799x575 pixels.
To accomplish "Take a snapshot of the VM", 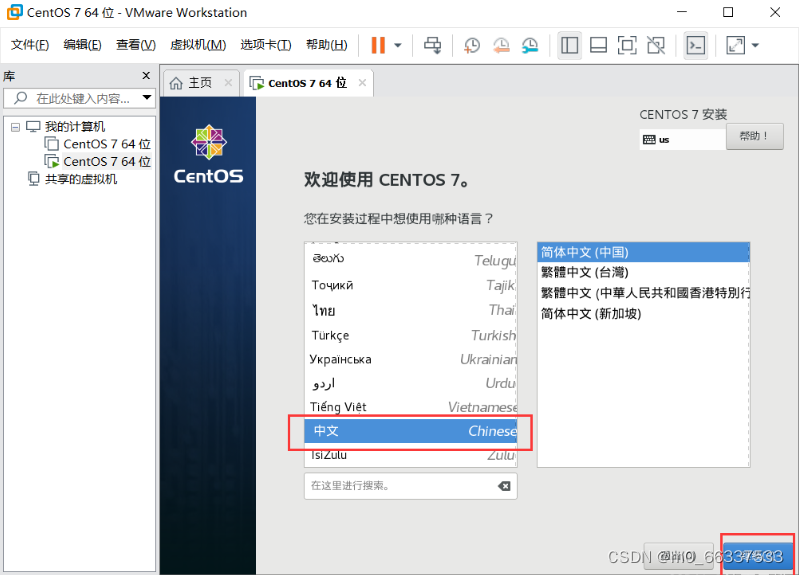I will (472, 45).
